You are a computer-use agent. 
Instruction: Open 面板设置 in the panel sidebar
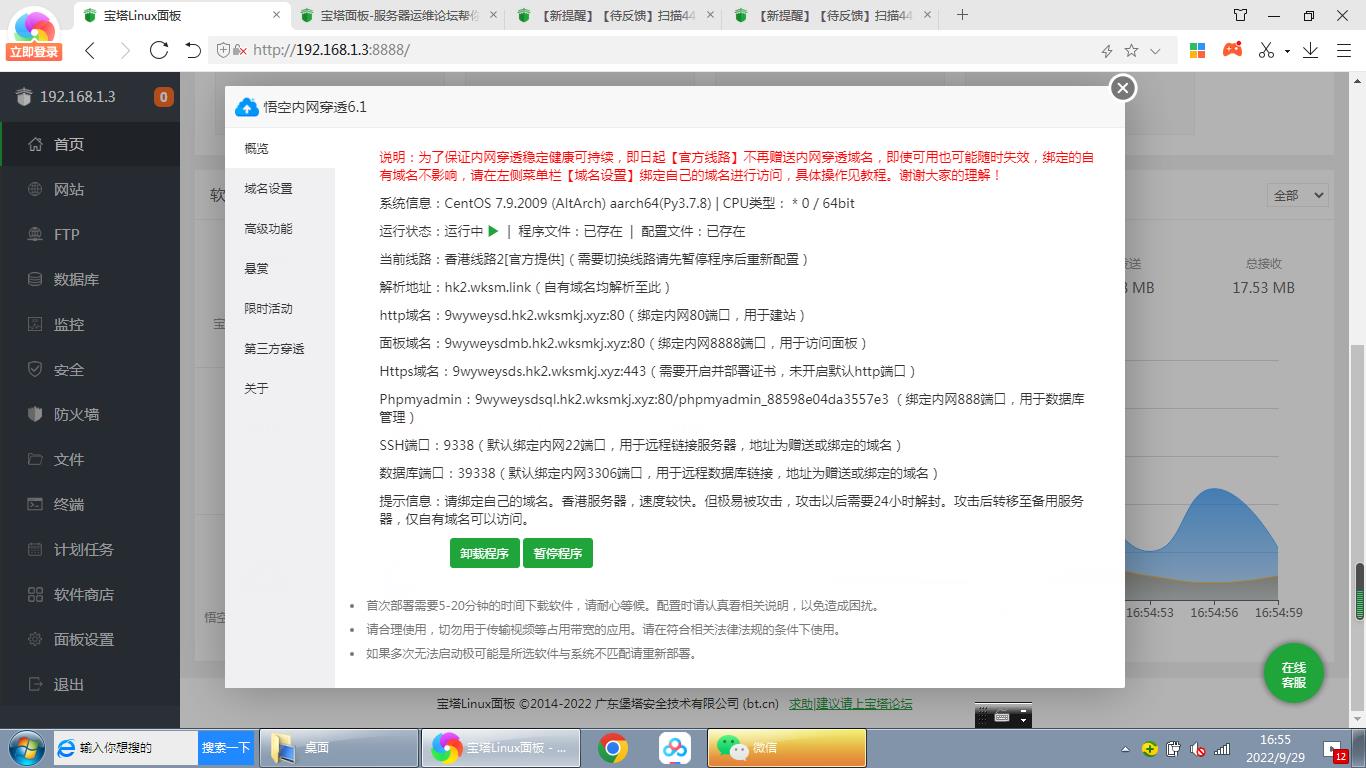90,639
